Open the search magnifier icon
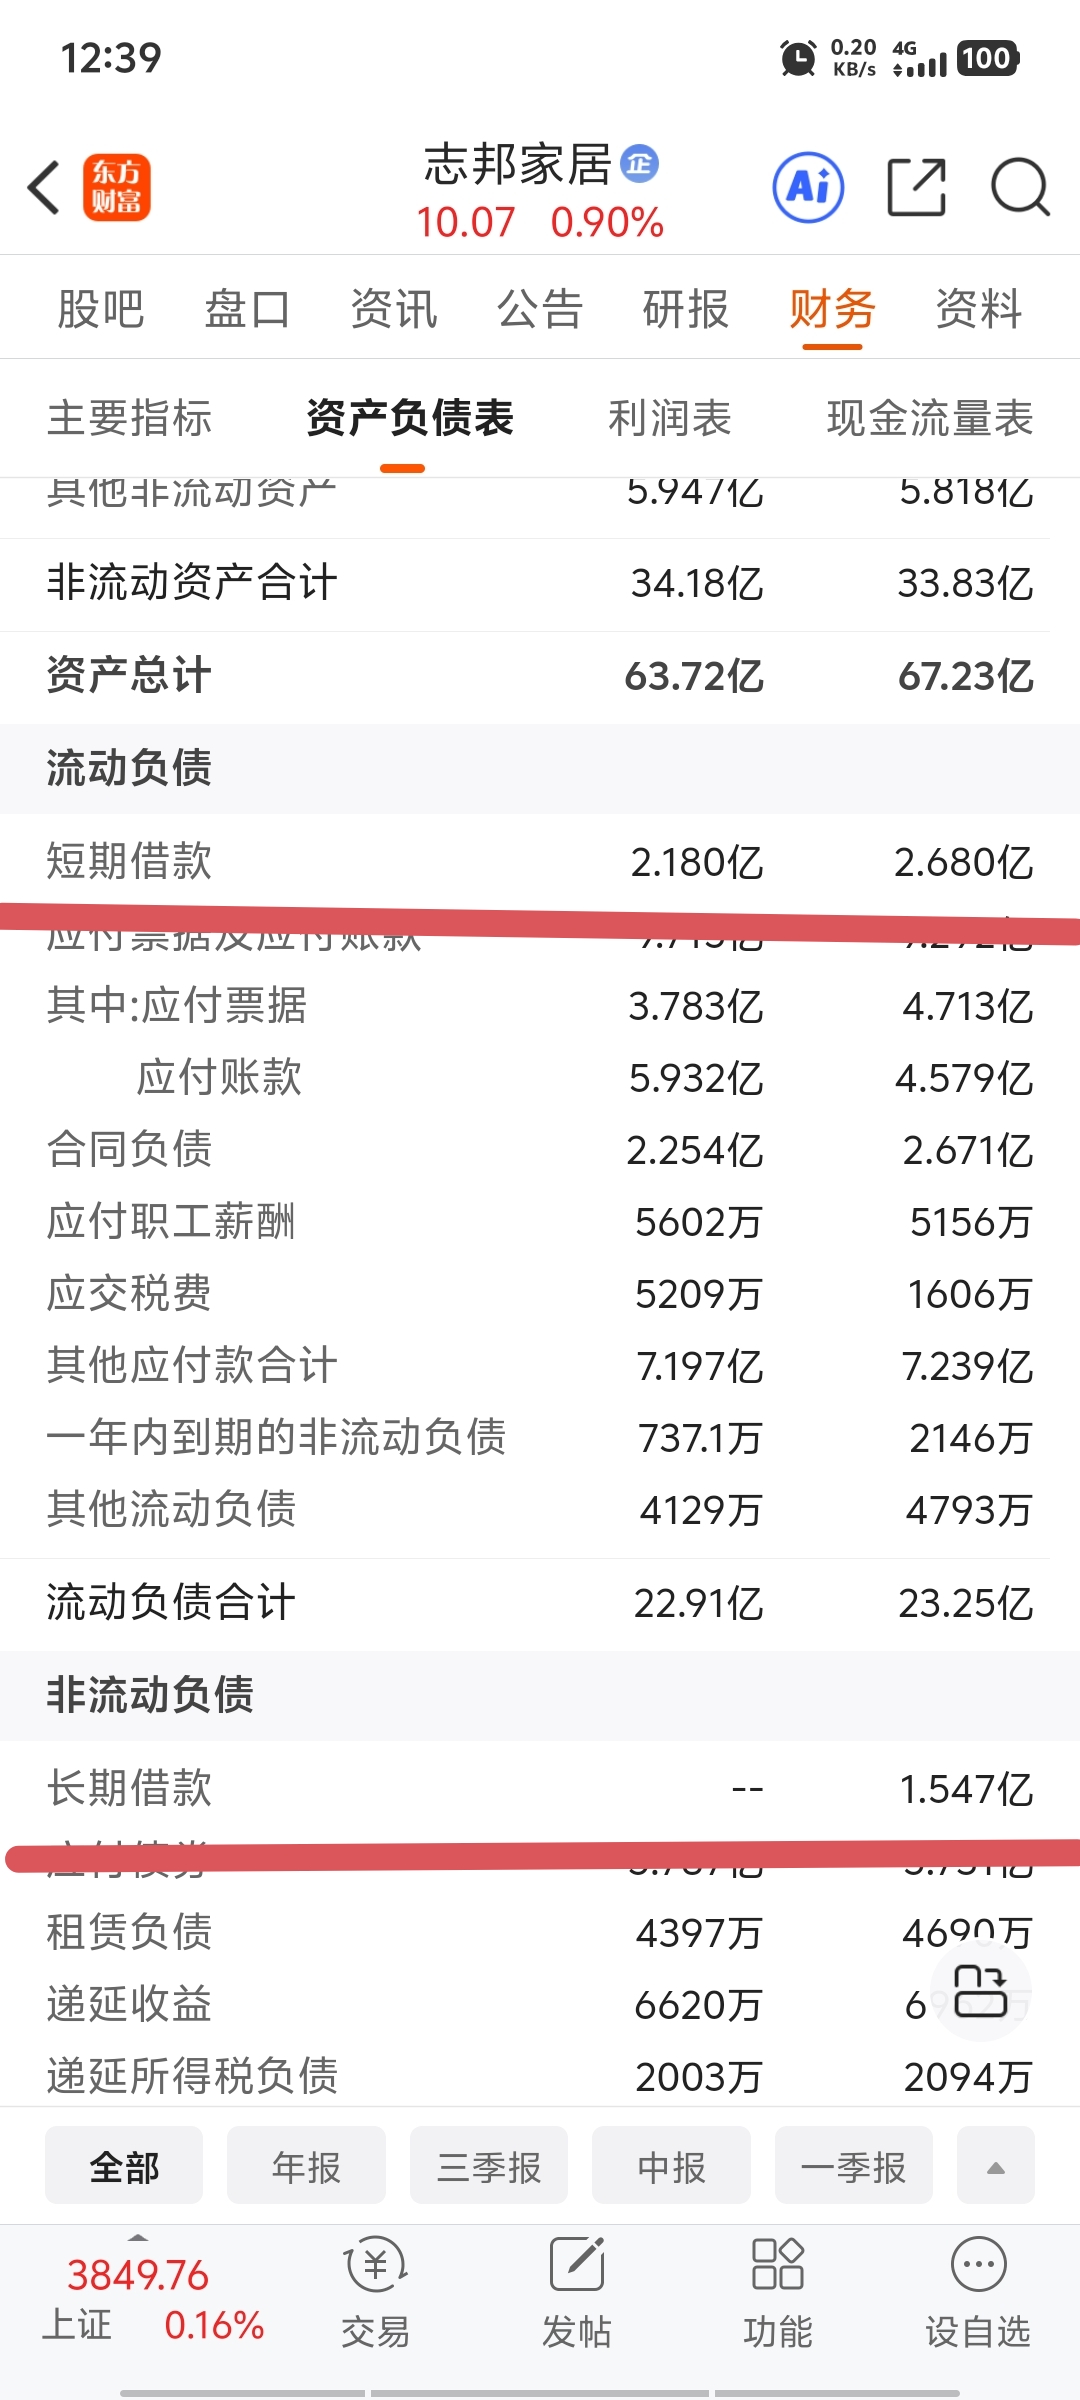The width and height of the screenshot is (1080, 2400). [x=1020, y=187]
